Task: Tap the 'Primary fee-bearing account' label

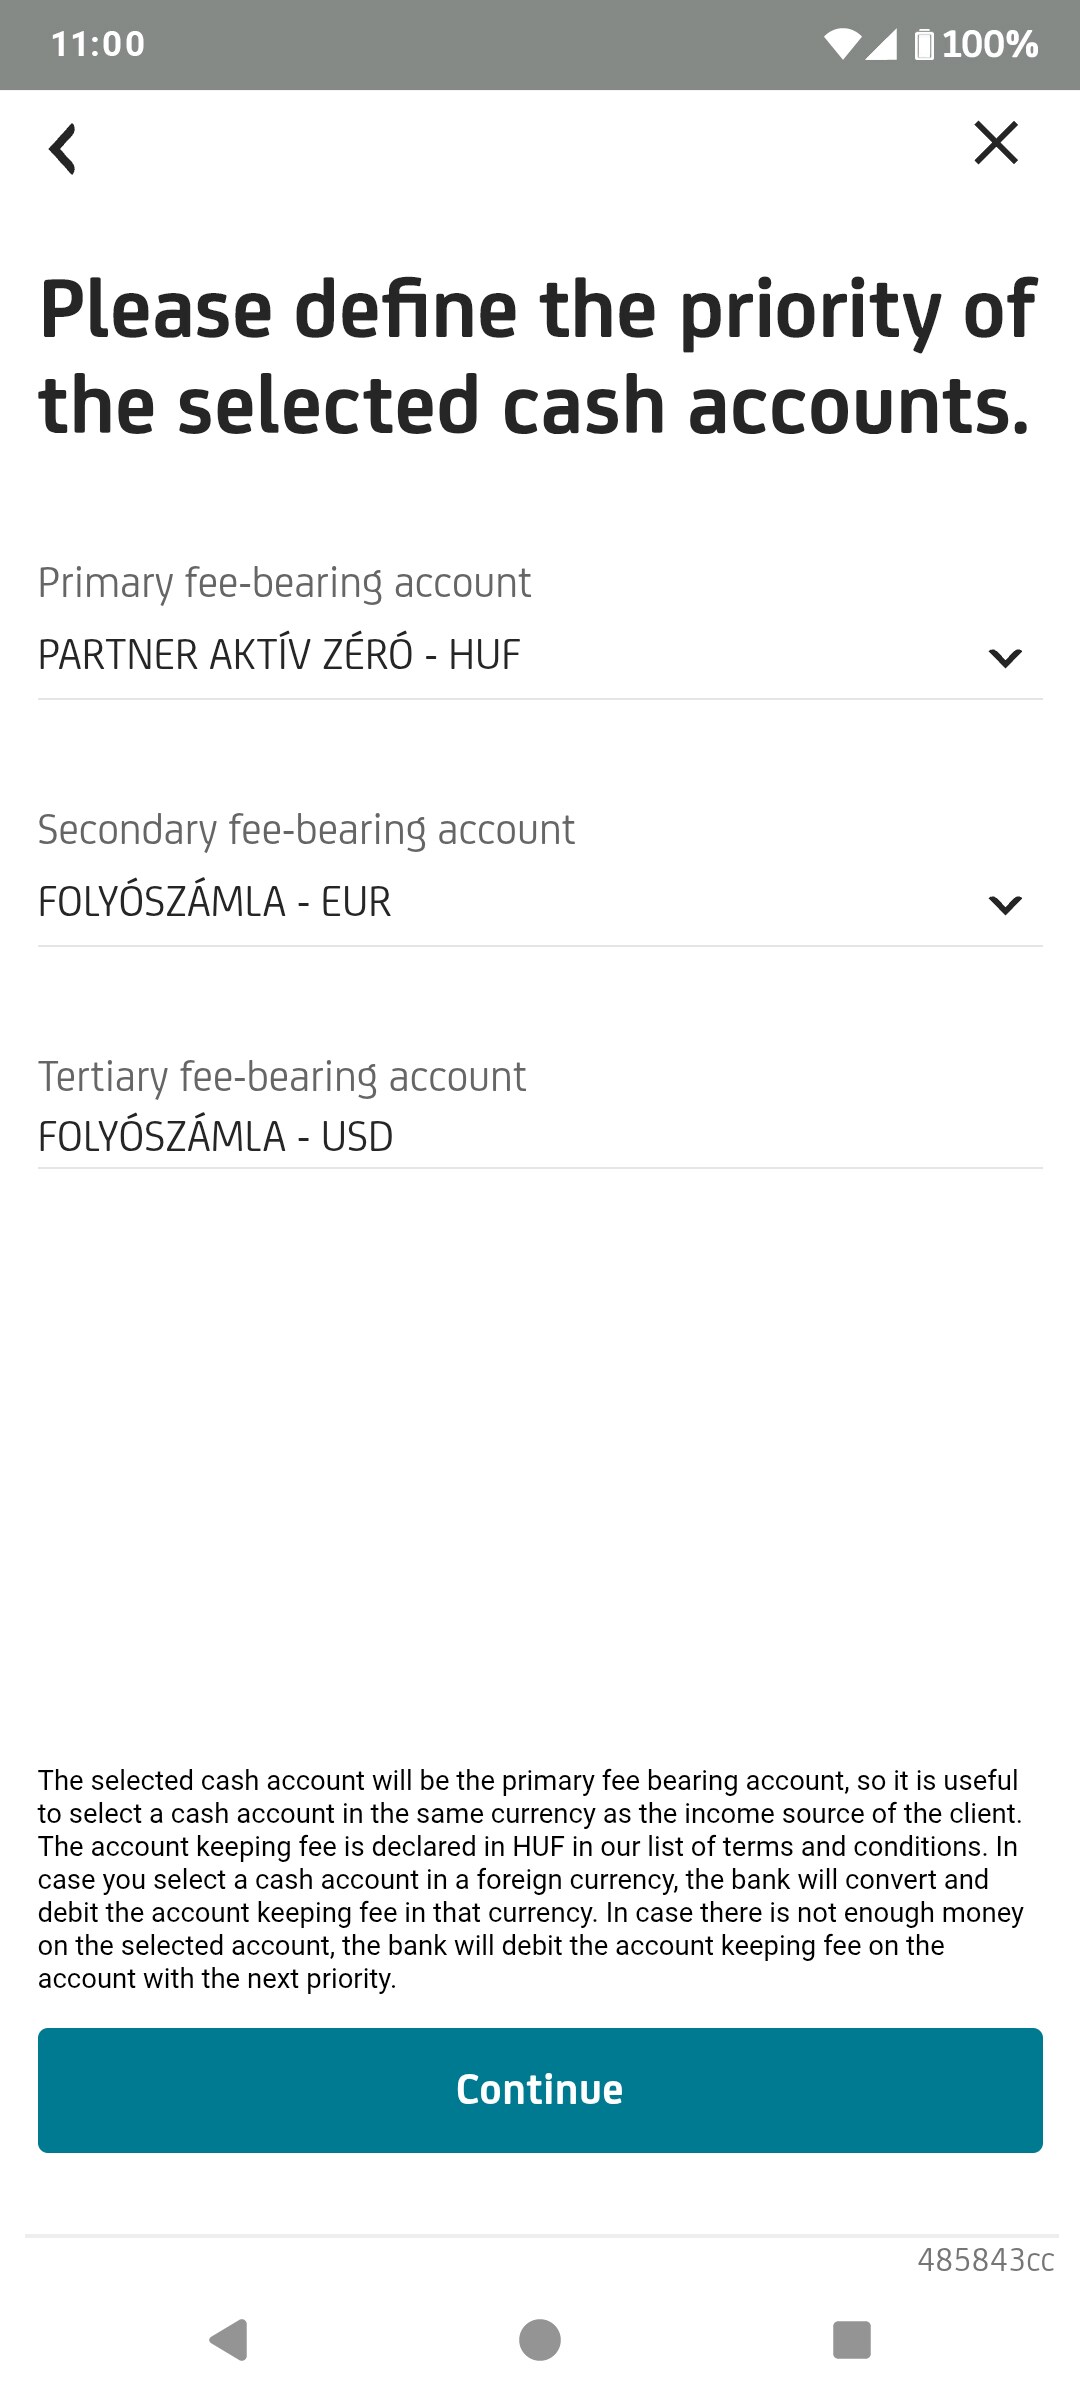Action: 284,583
